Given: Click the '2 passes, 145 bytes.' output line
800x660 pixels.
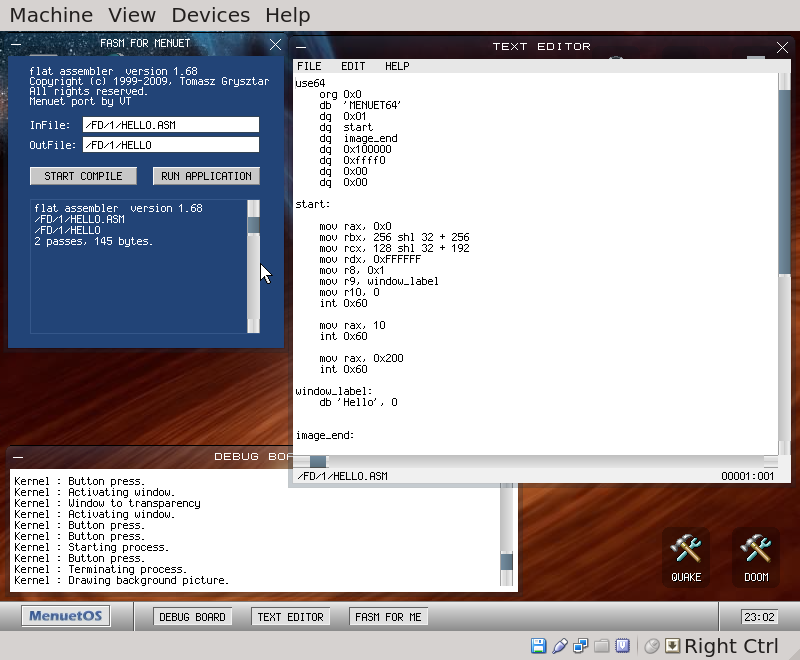Looking at the screenshot, I should tap(93, 241).
